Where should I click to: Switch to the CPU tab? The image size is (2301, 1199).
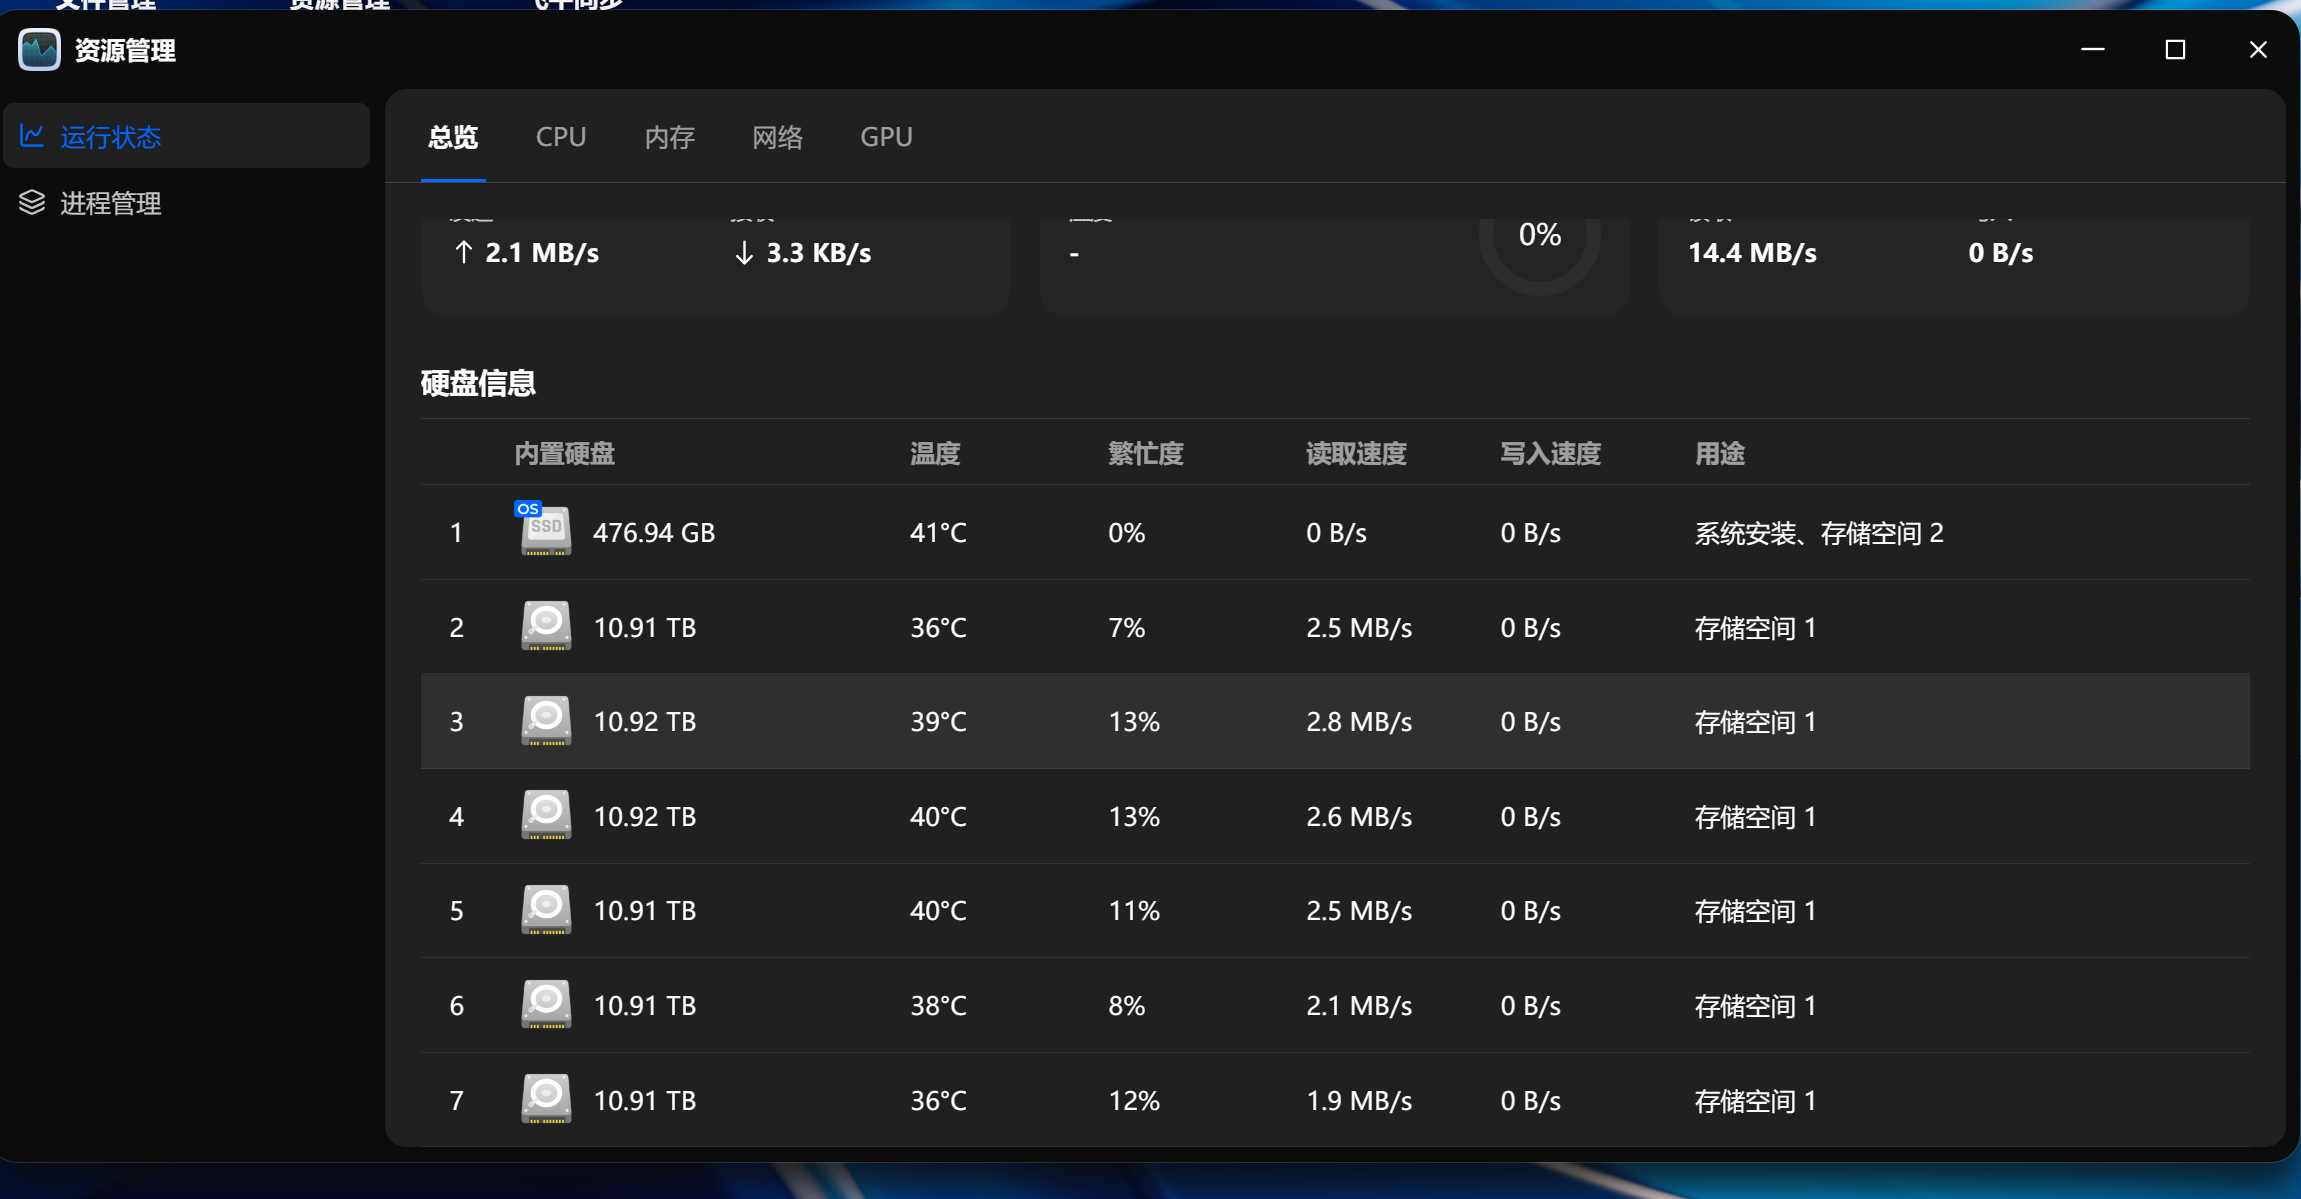[560, 136]
